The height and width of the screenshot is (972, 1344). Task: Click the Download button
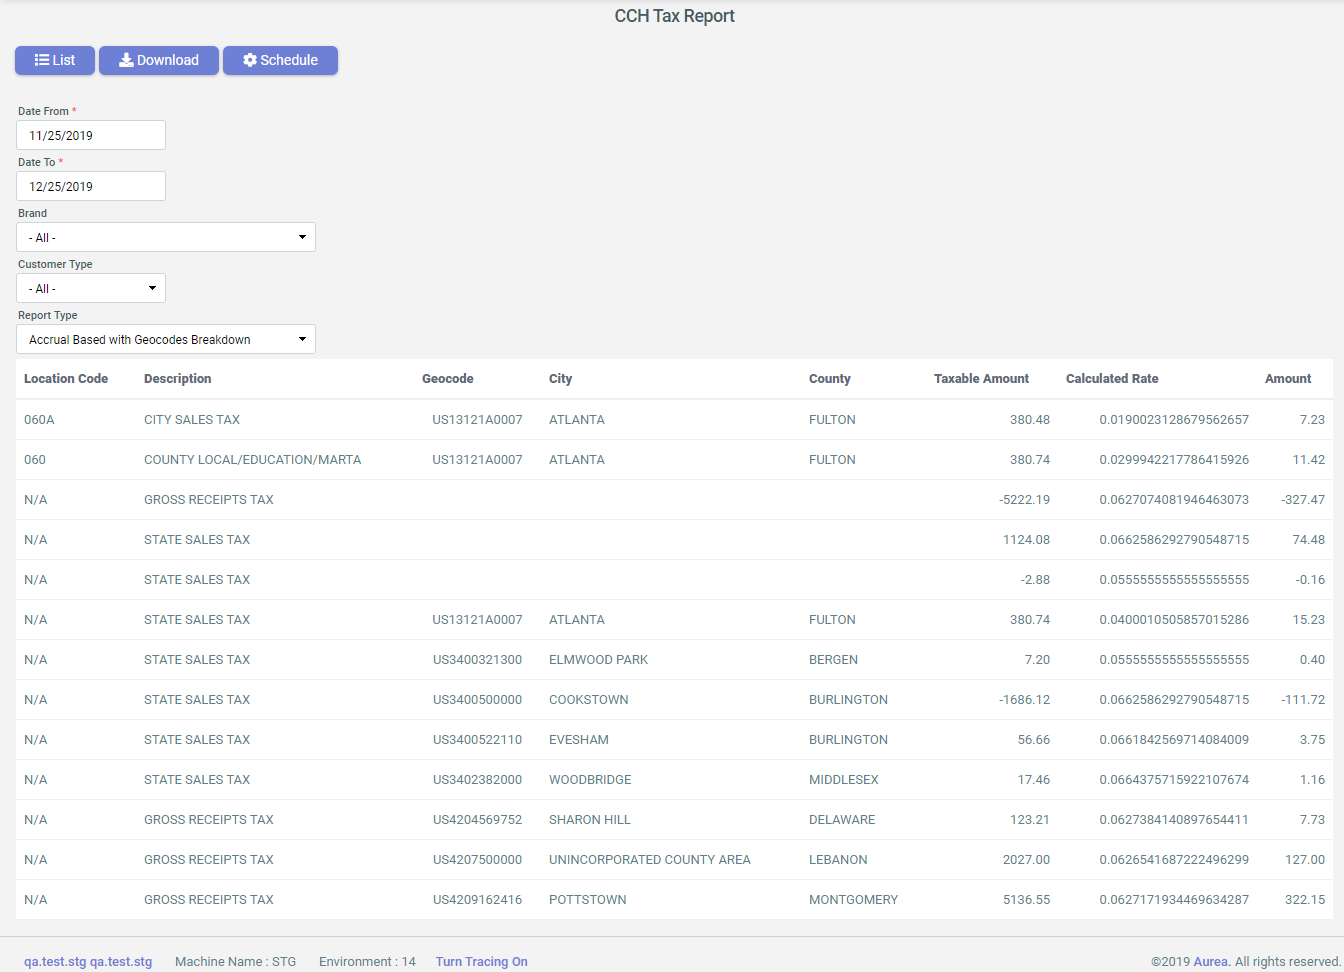pyautogui.click(x=159, y=60)
